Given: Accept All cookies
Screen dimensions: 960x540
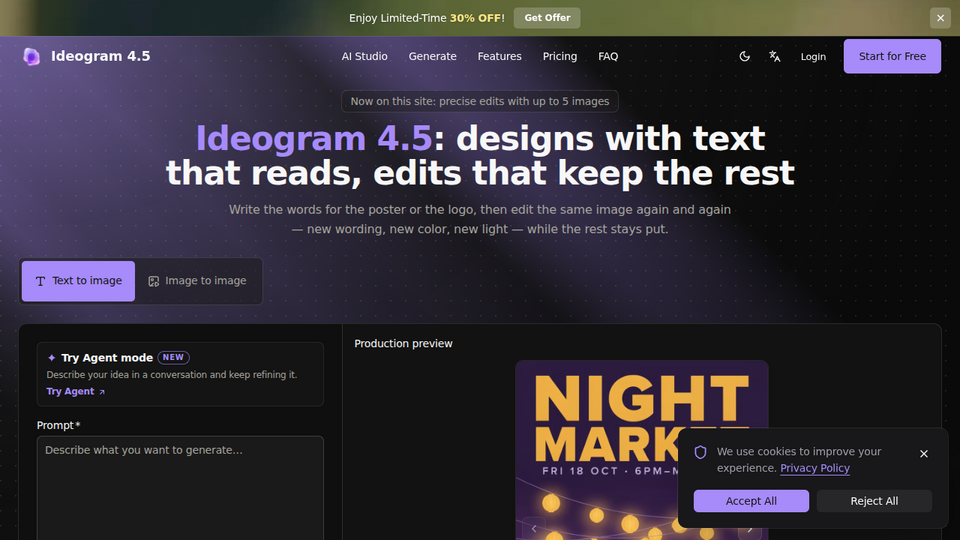Looking at the screenshot, I should pyautogui.click(x=751, y=501).
